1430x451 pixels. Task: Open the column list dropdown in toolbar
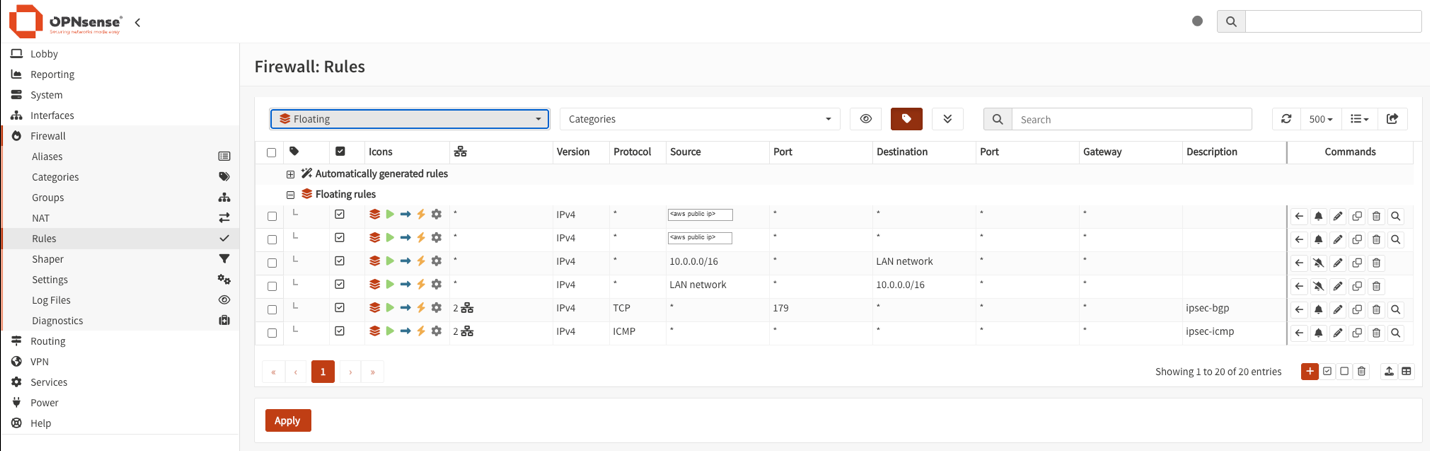coord(1359,119)
